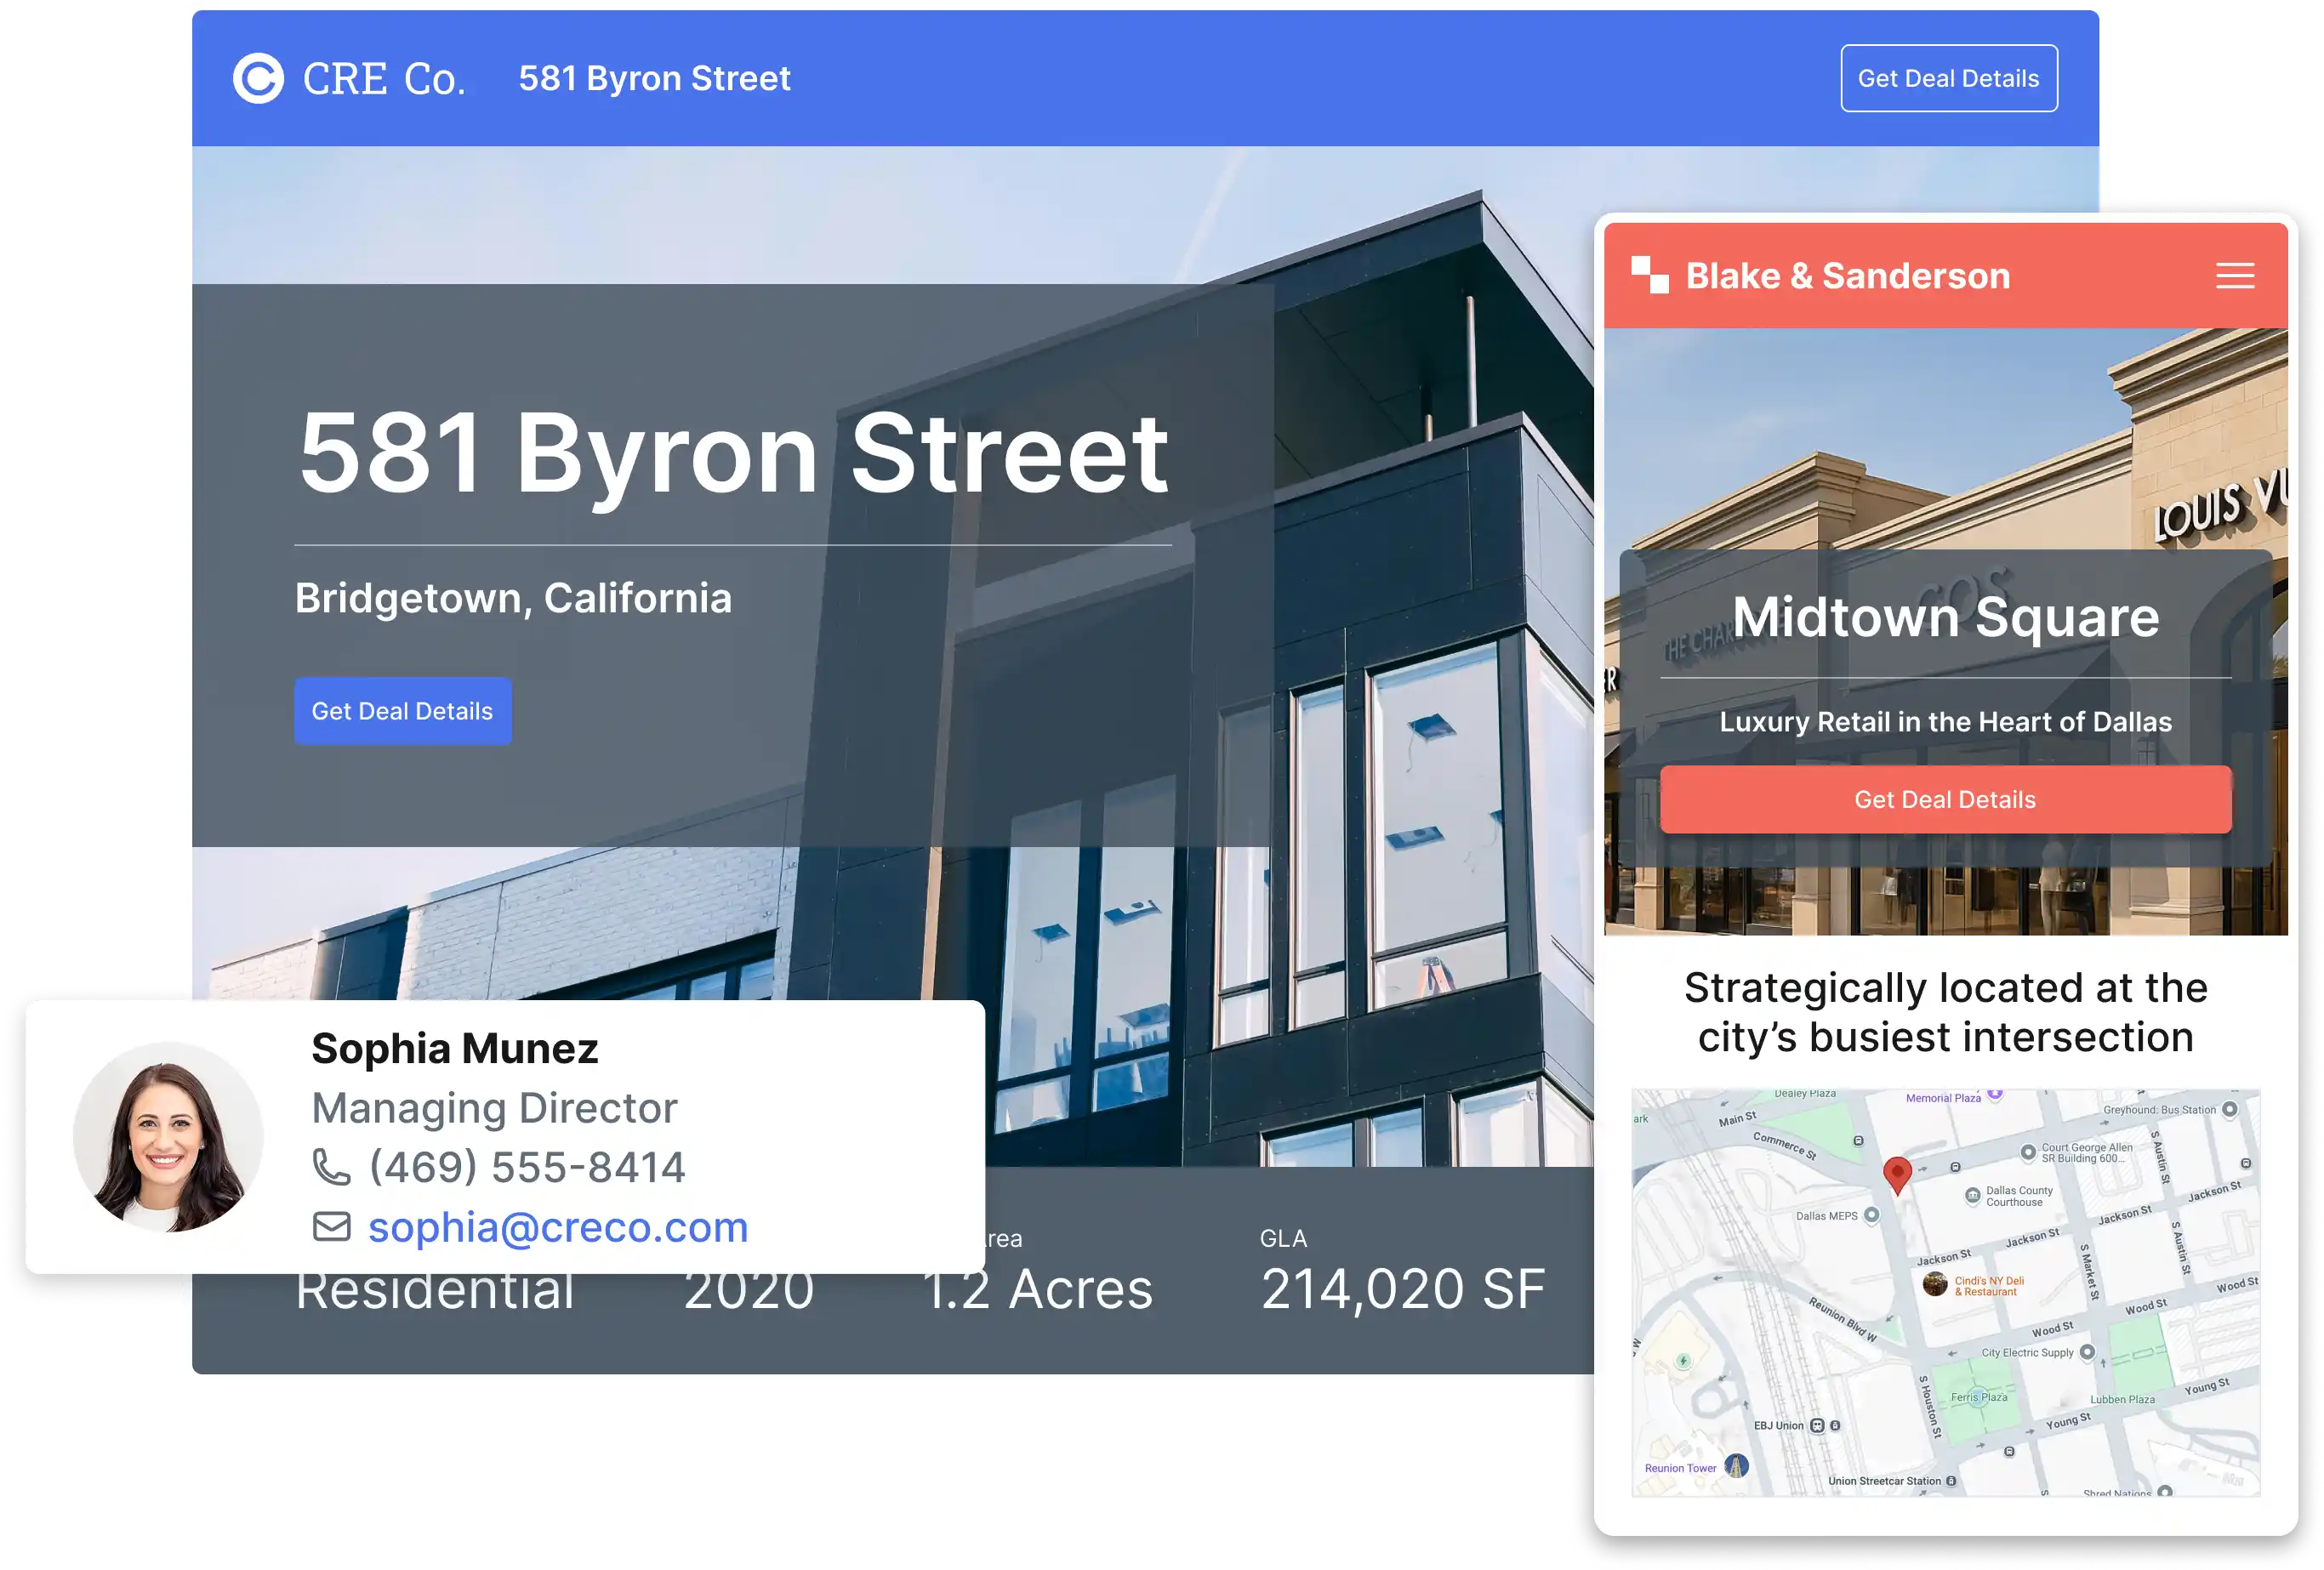Viewport: 2324px width, 1570px height.
Task: Click the CRE Co. circular logo icon
Action: (x=258, y=78)
